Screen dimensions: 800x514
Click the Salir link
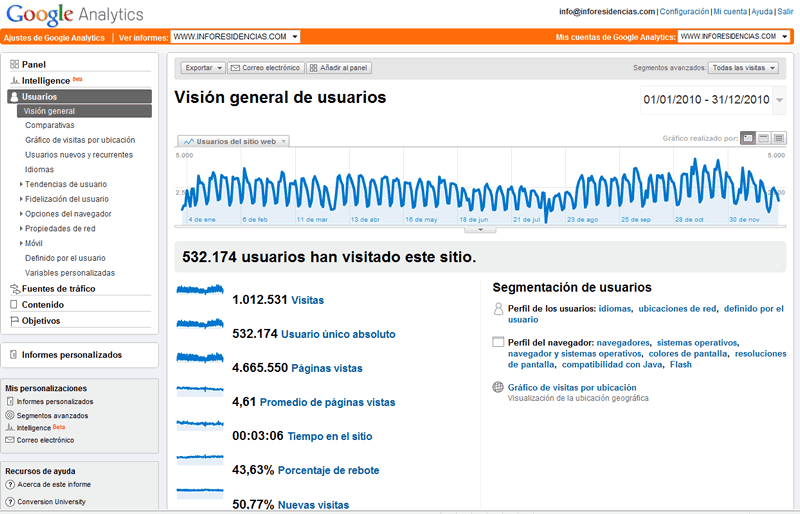click(785, 11)
